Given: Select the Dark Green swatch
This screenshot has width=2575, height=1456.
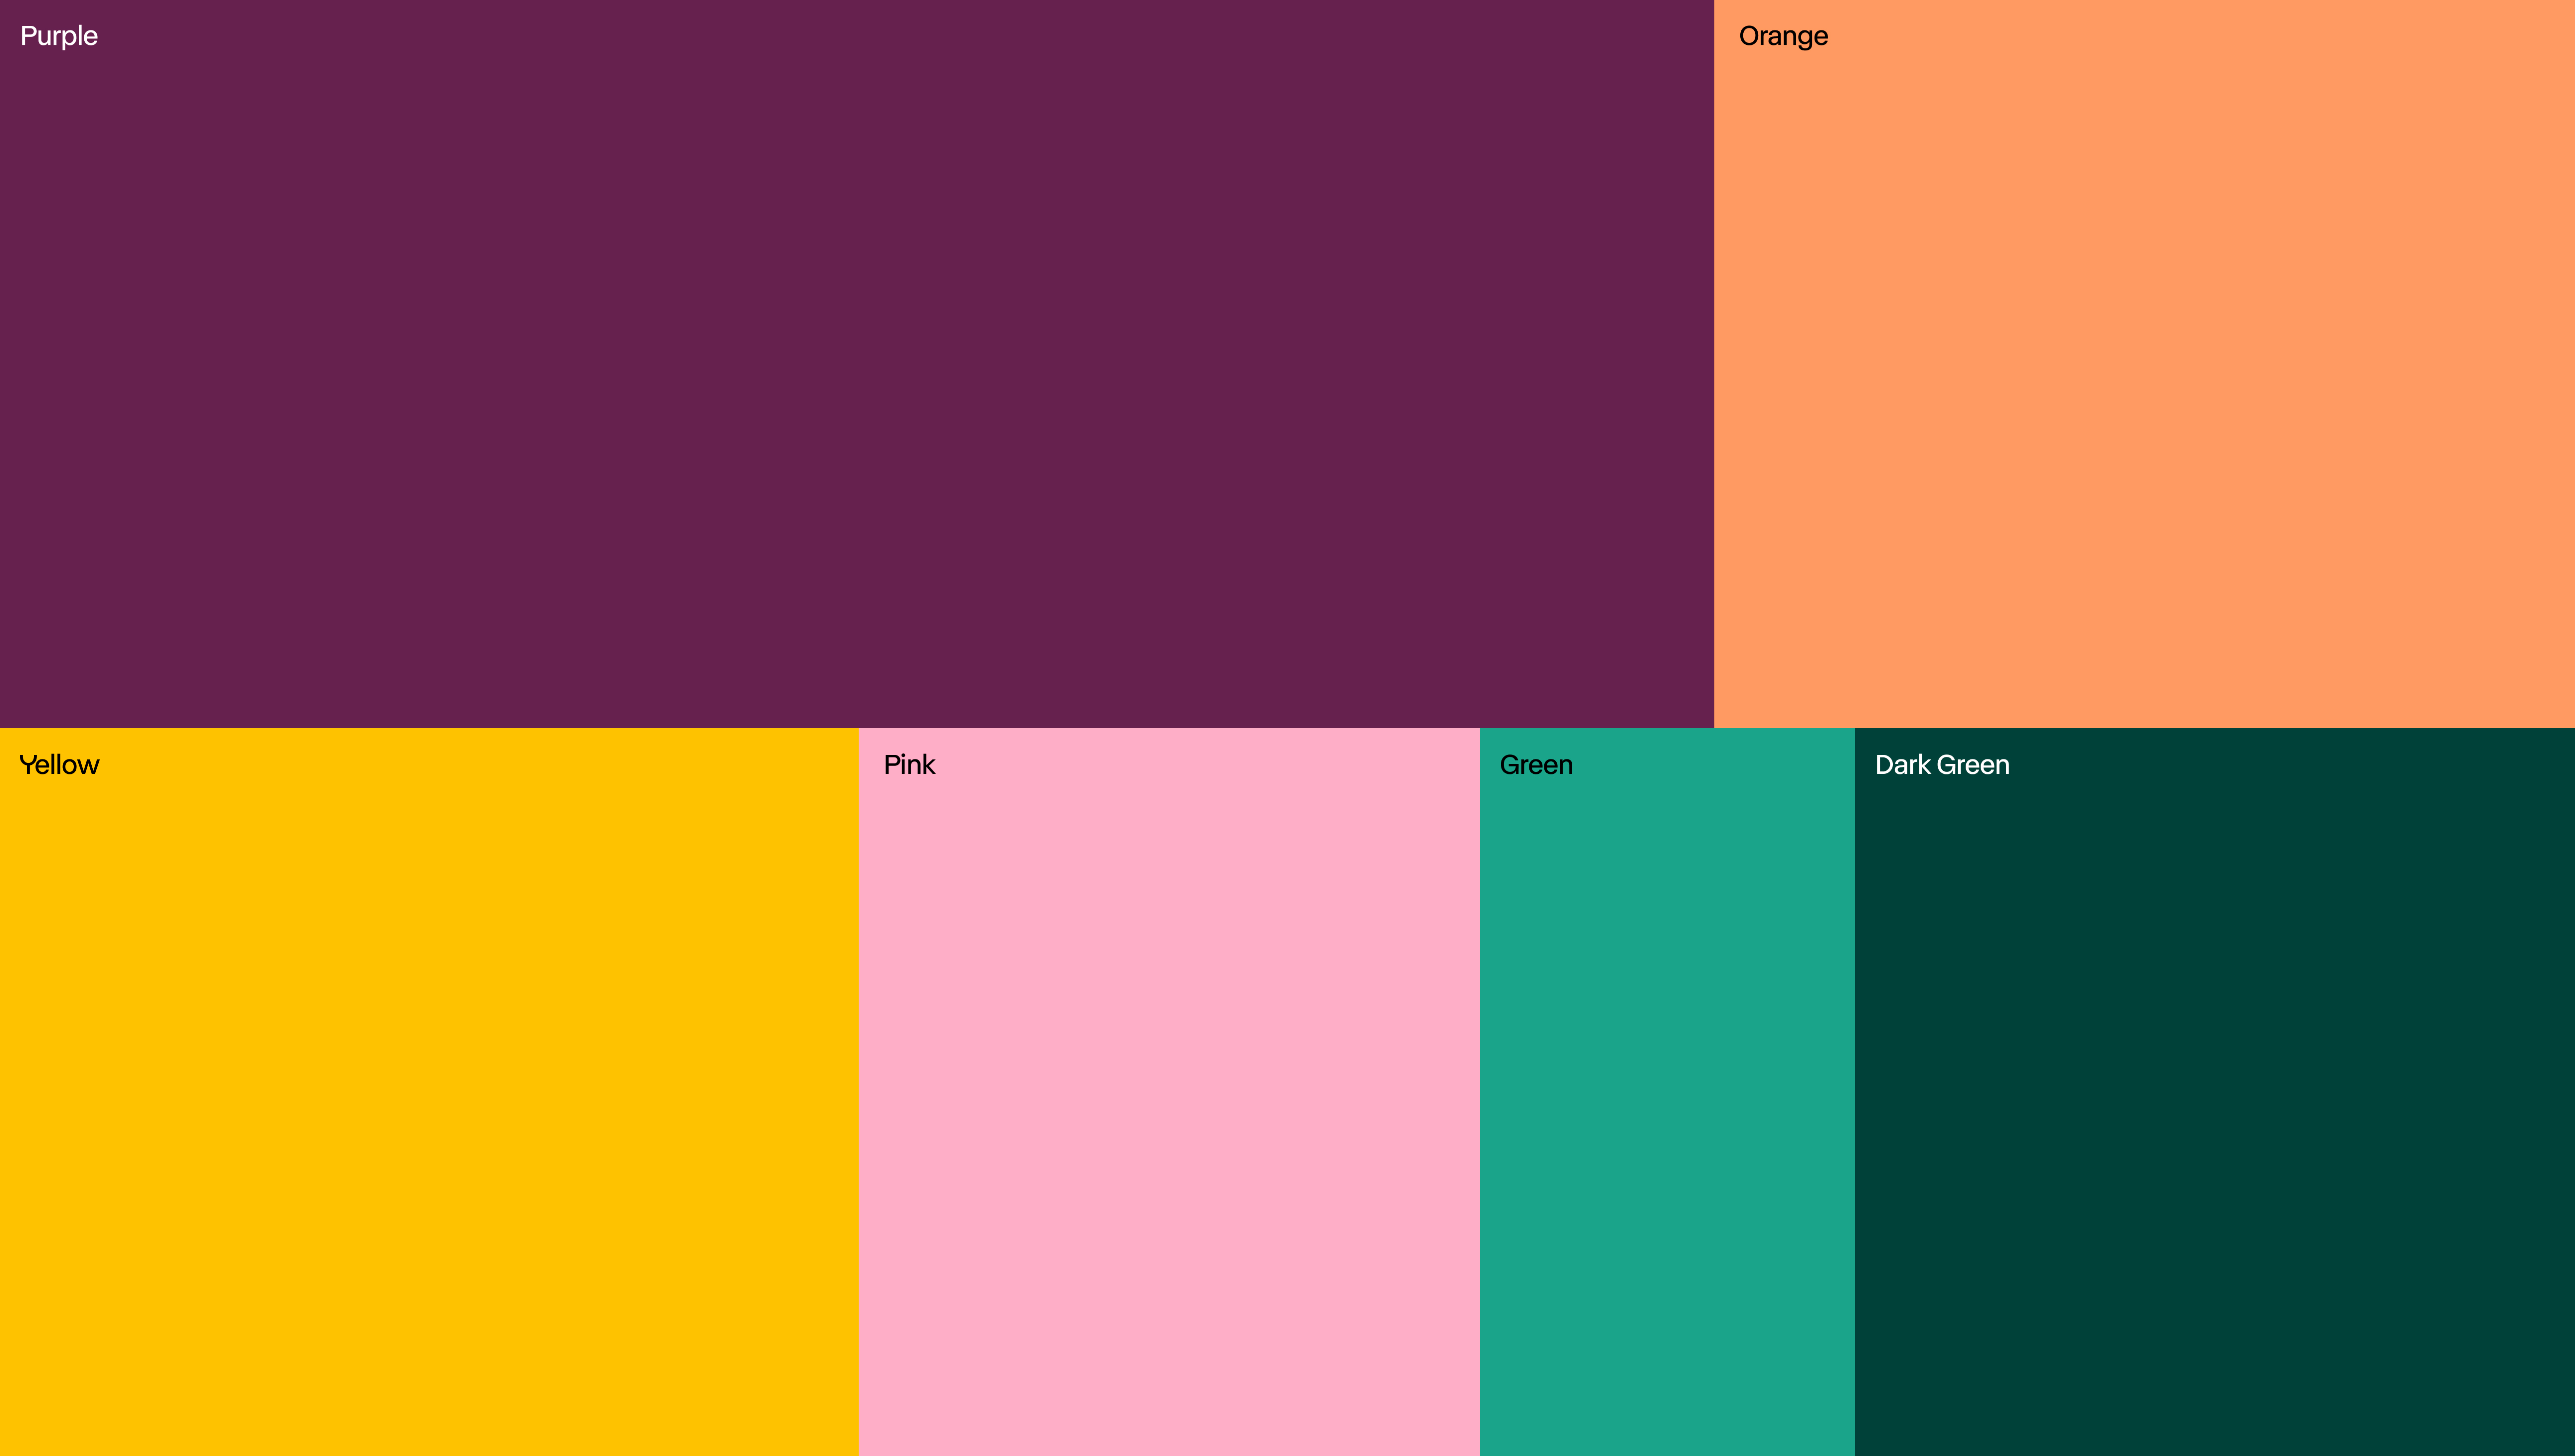Looking at the screenshot, I should tap(2215, 1092).
